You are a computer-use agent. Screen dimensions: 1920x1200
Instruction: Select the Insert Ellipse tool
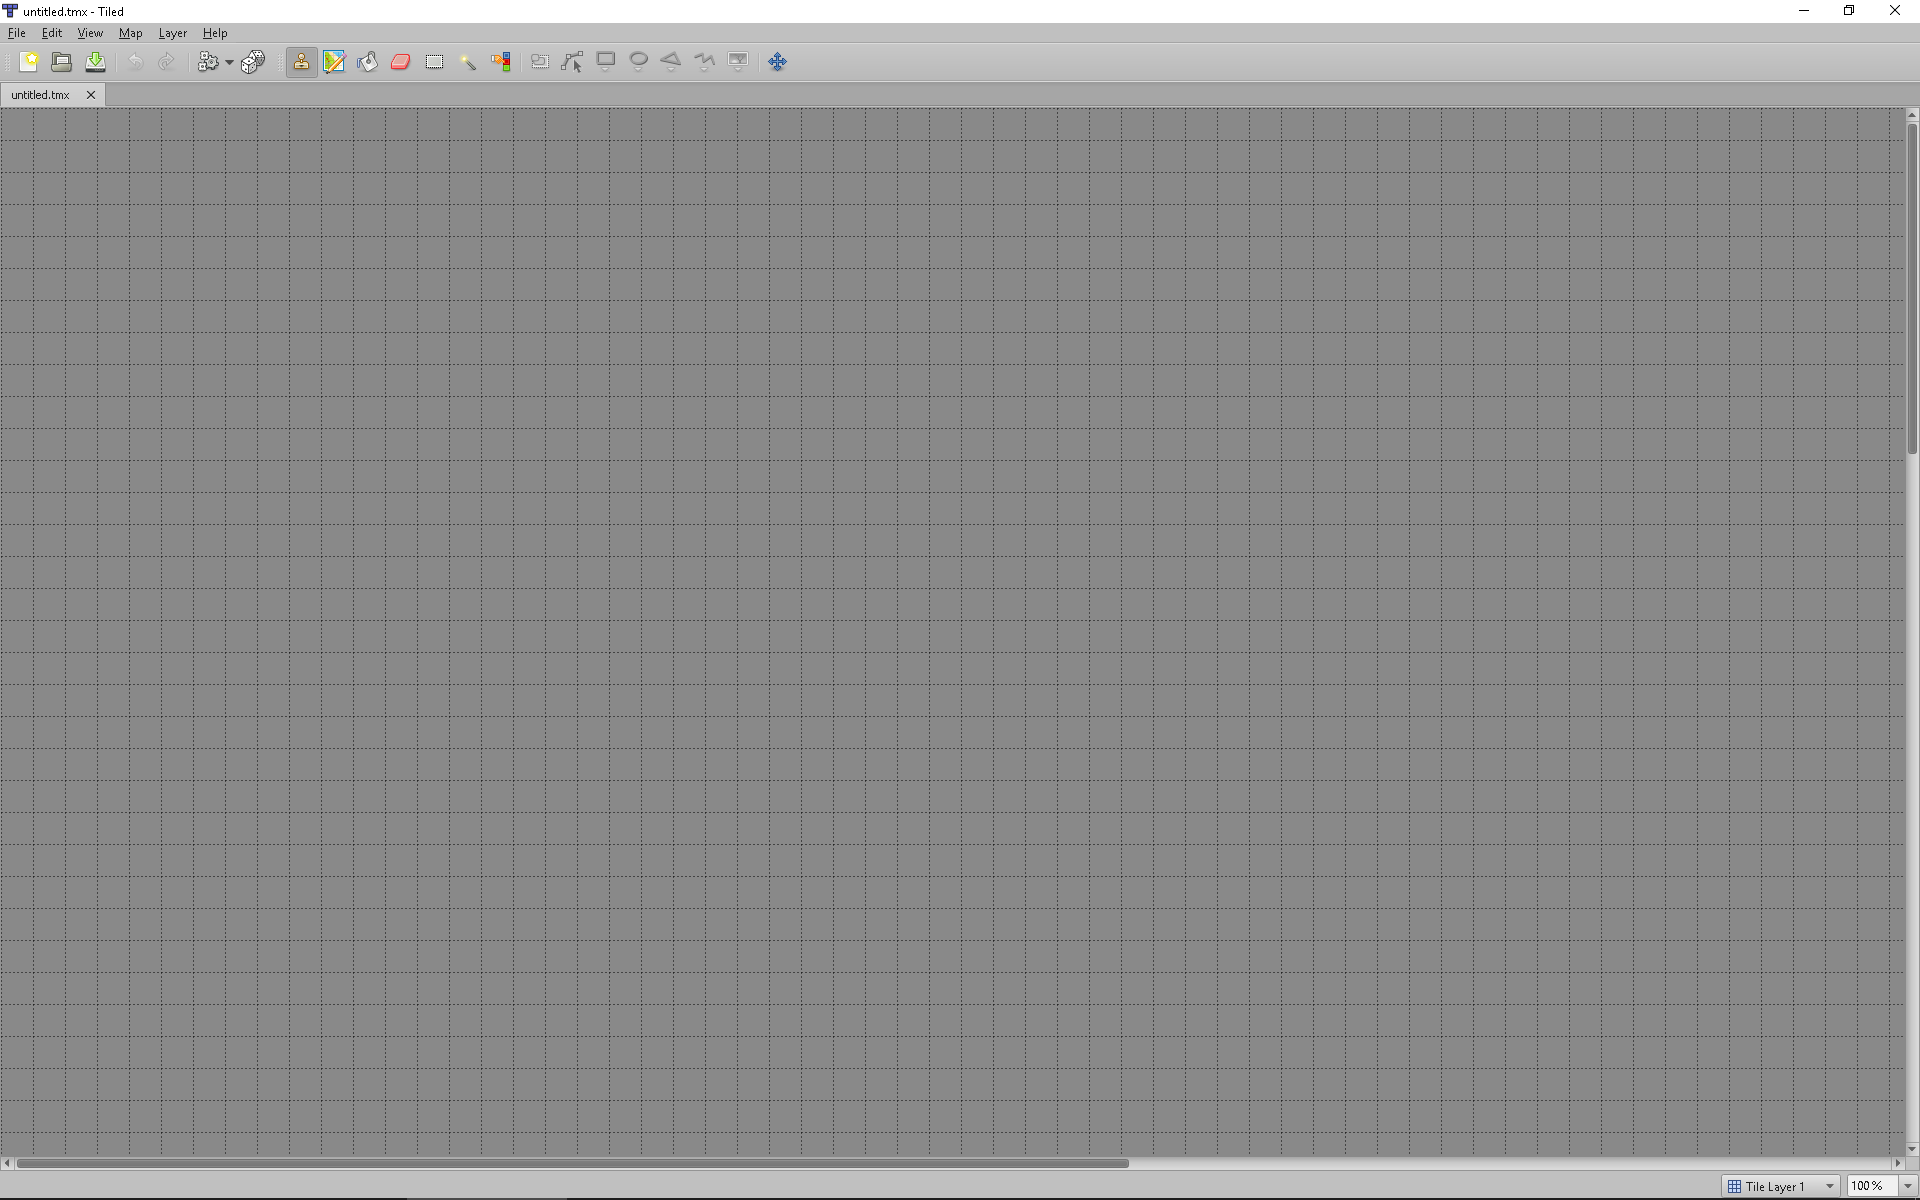click(639, 62)
